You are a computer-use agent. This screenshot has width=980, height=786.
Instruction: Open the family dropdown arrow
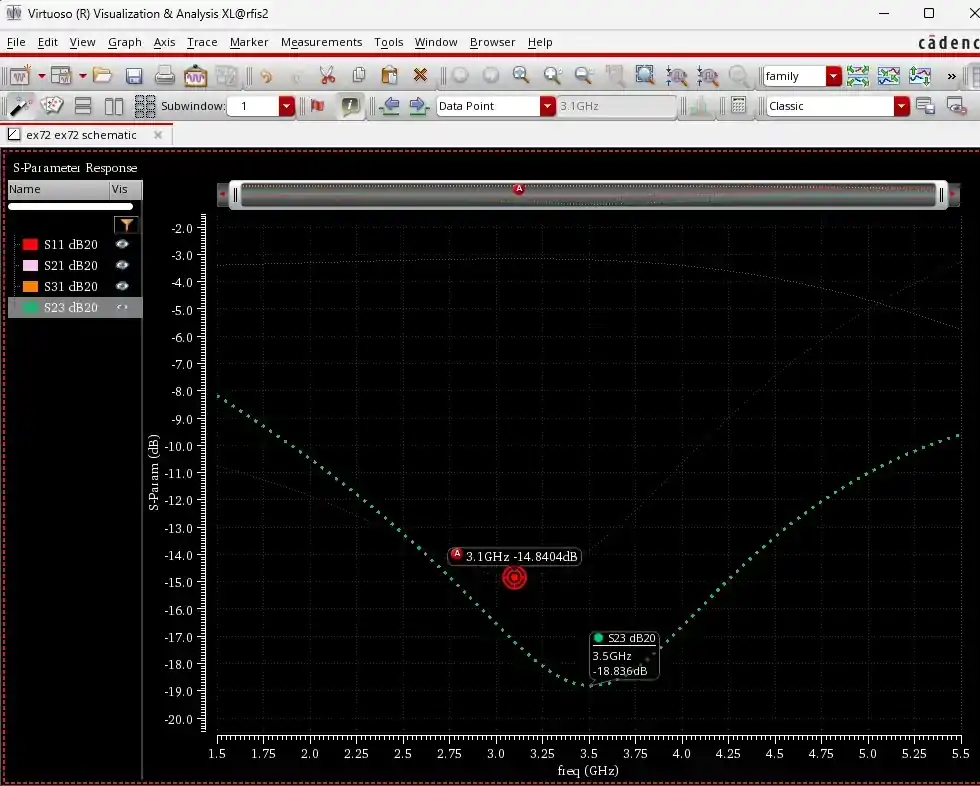[833, 76]
